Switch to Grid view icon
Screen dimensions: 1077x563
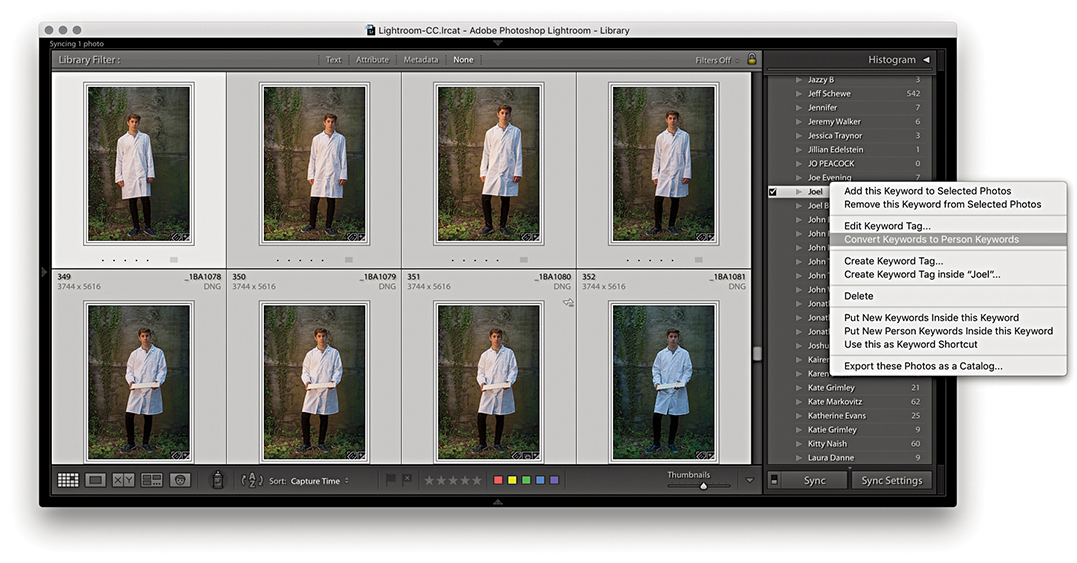(x=68, y=481)
